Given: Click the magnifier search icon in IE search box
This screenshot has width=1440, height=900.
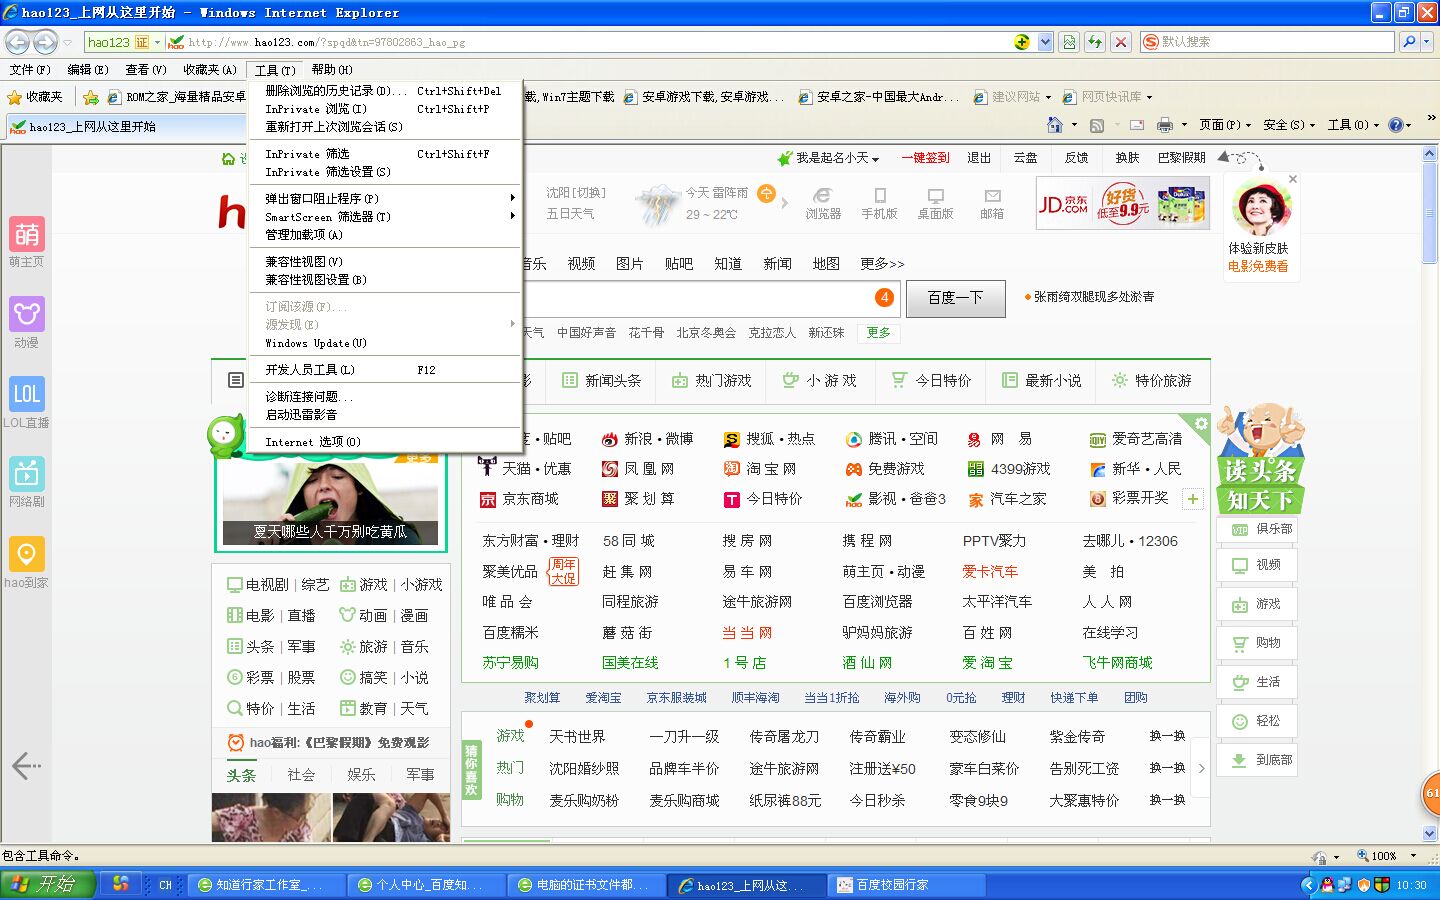Looking at the screenshot, I should pos(1408,42).
